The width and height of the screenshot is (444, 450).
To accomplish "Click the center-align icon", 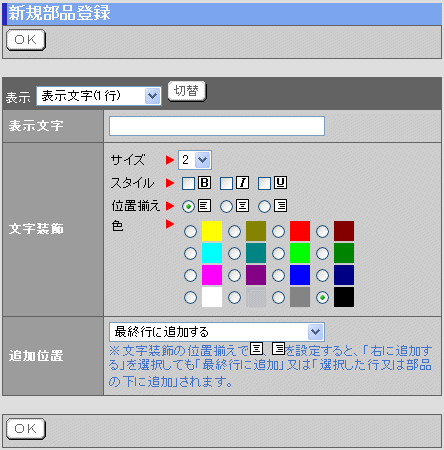I will (243, 206).
